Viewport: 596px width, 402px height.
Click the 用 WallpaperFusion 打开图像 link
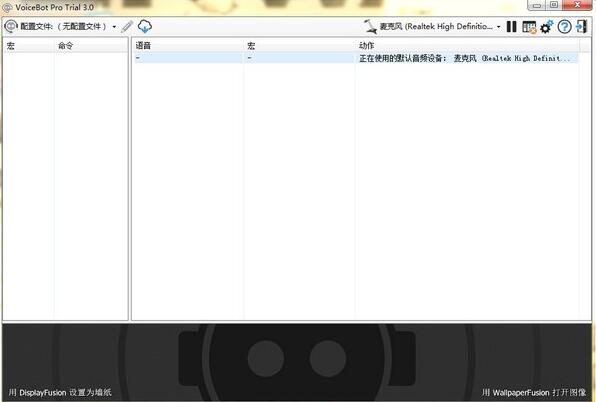click(534, 393)
